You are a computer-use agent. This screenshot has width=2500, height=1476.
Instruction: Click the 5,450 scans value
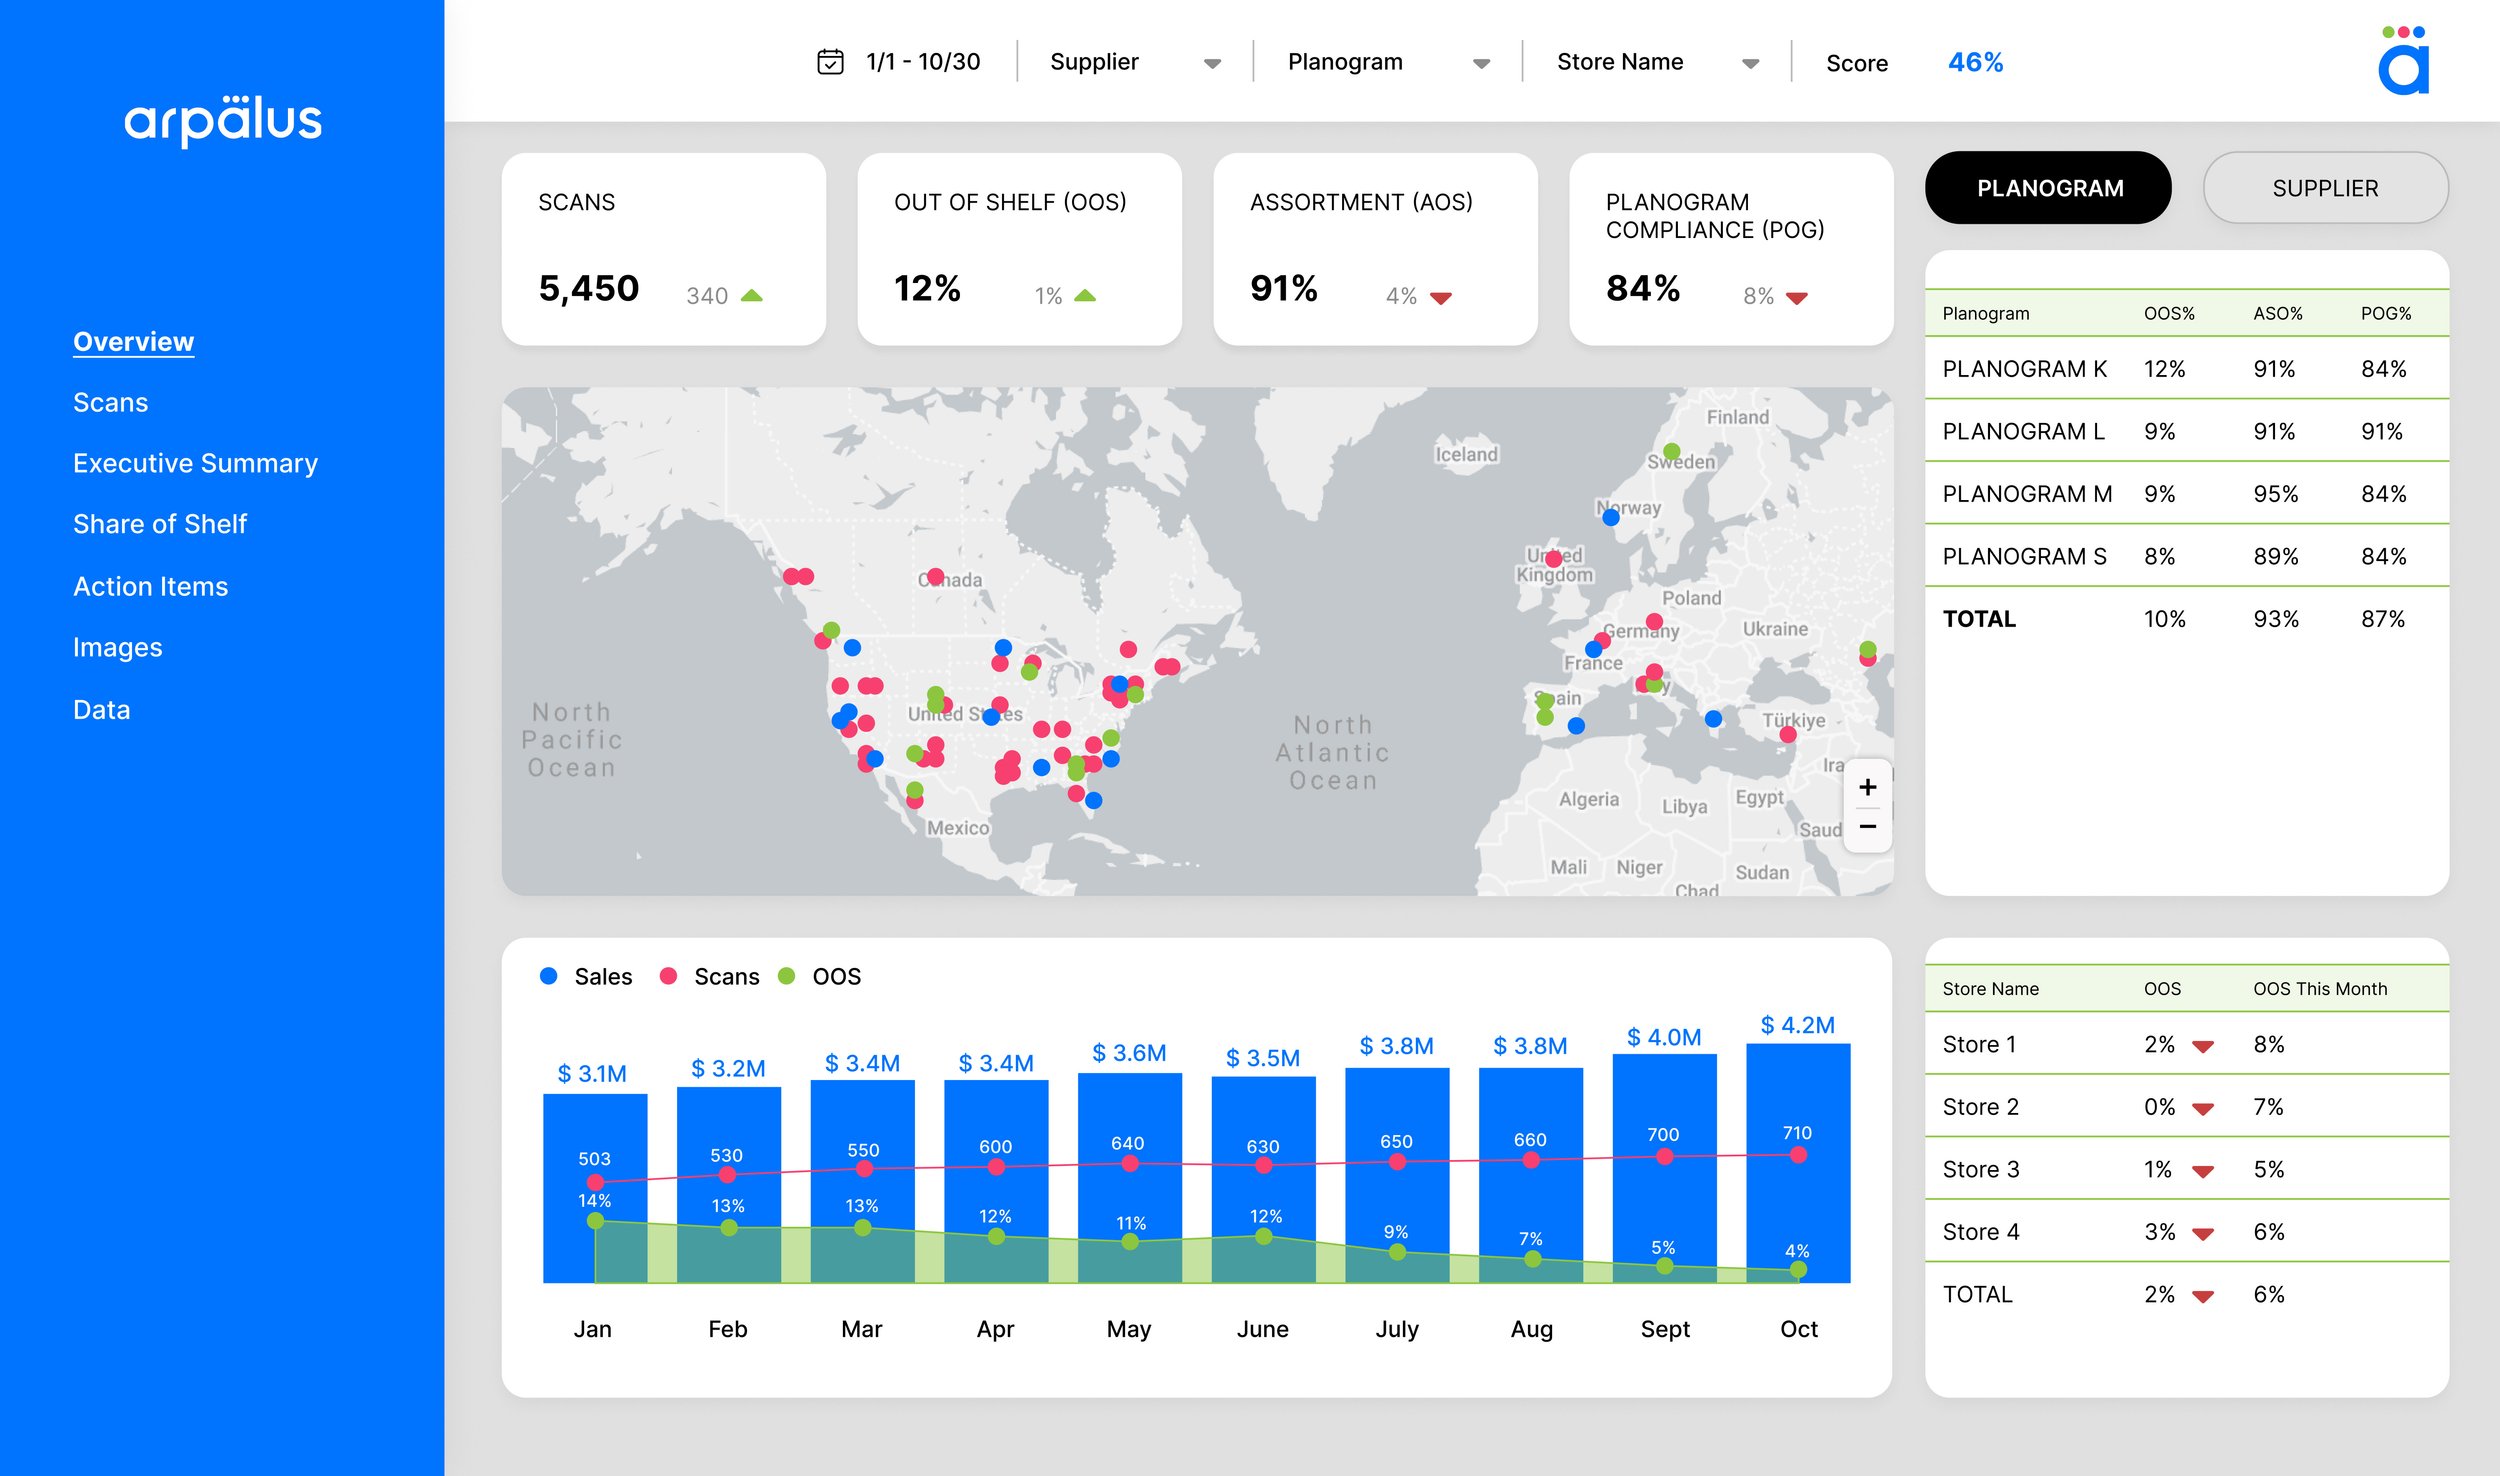(x=588, y=288)
